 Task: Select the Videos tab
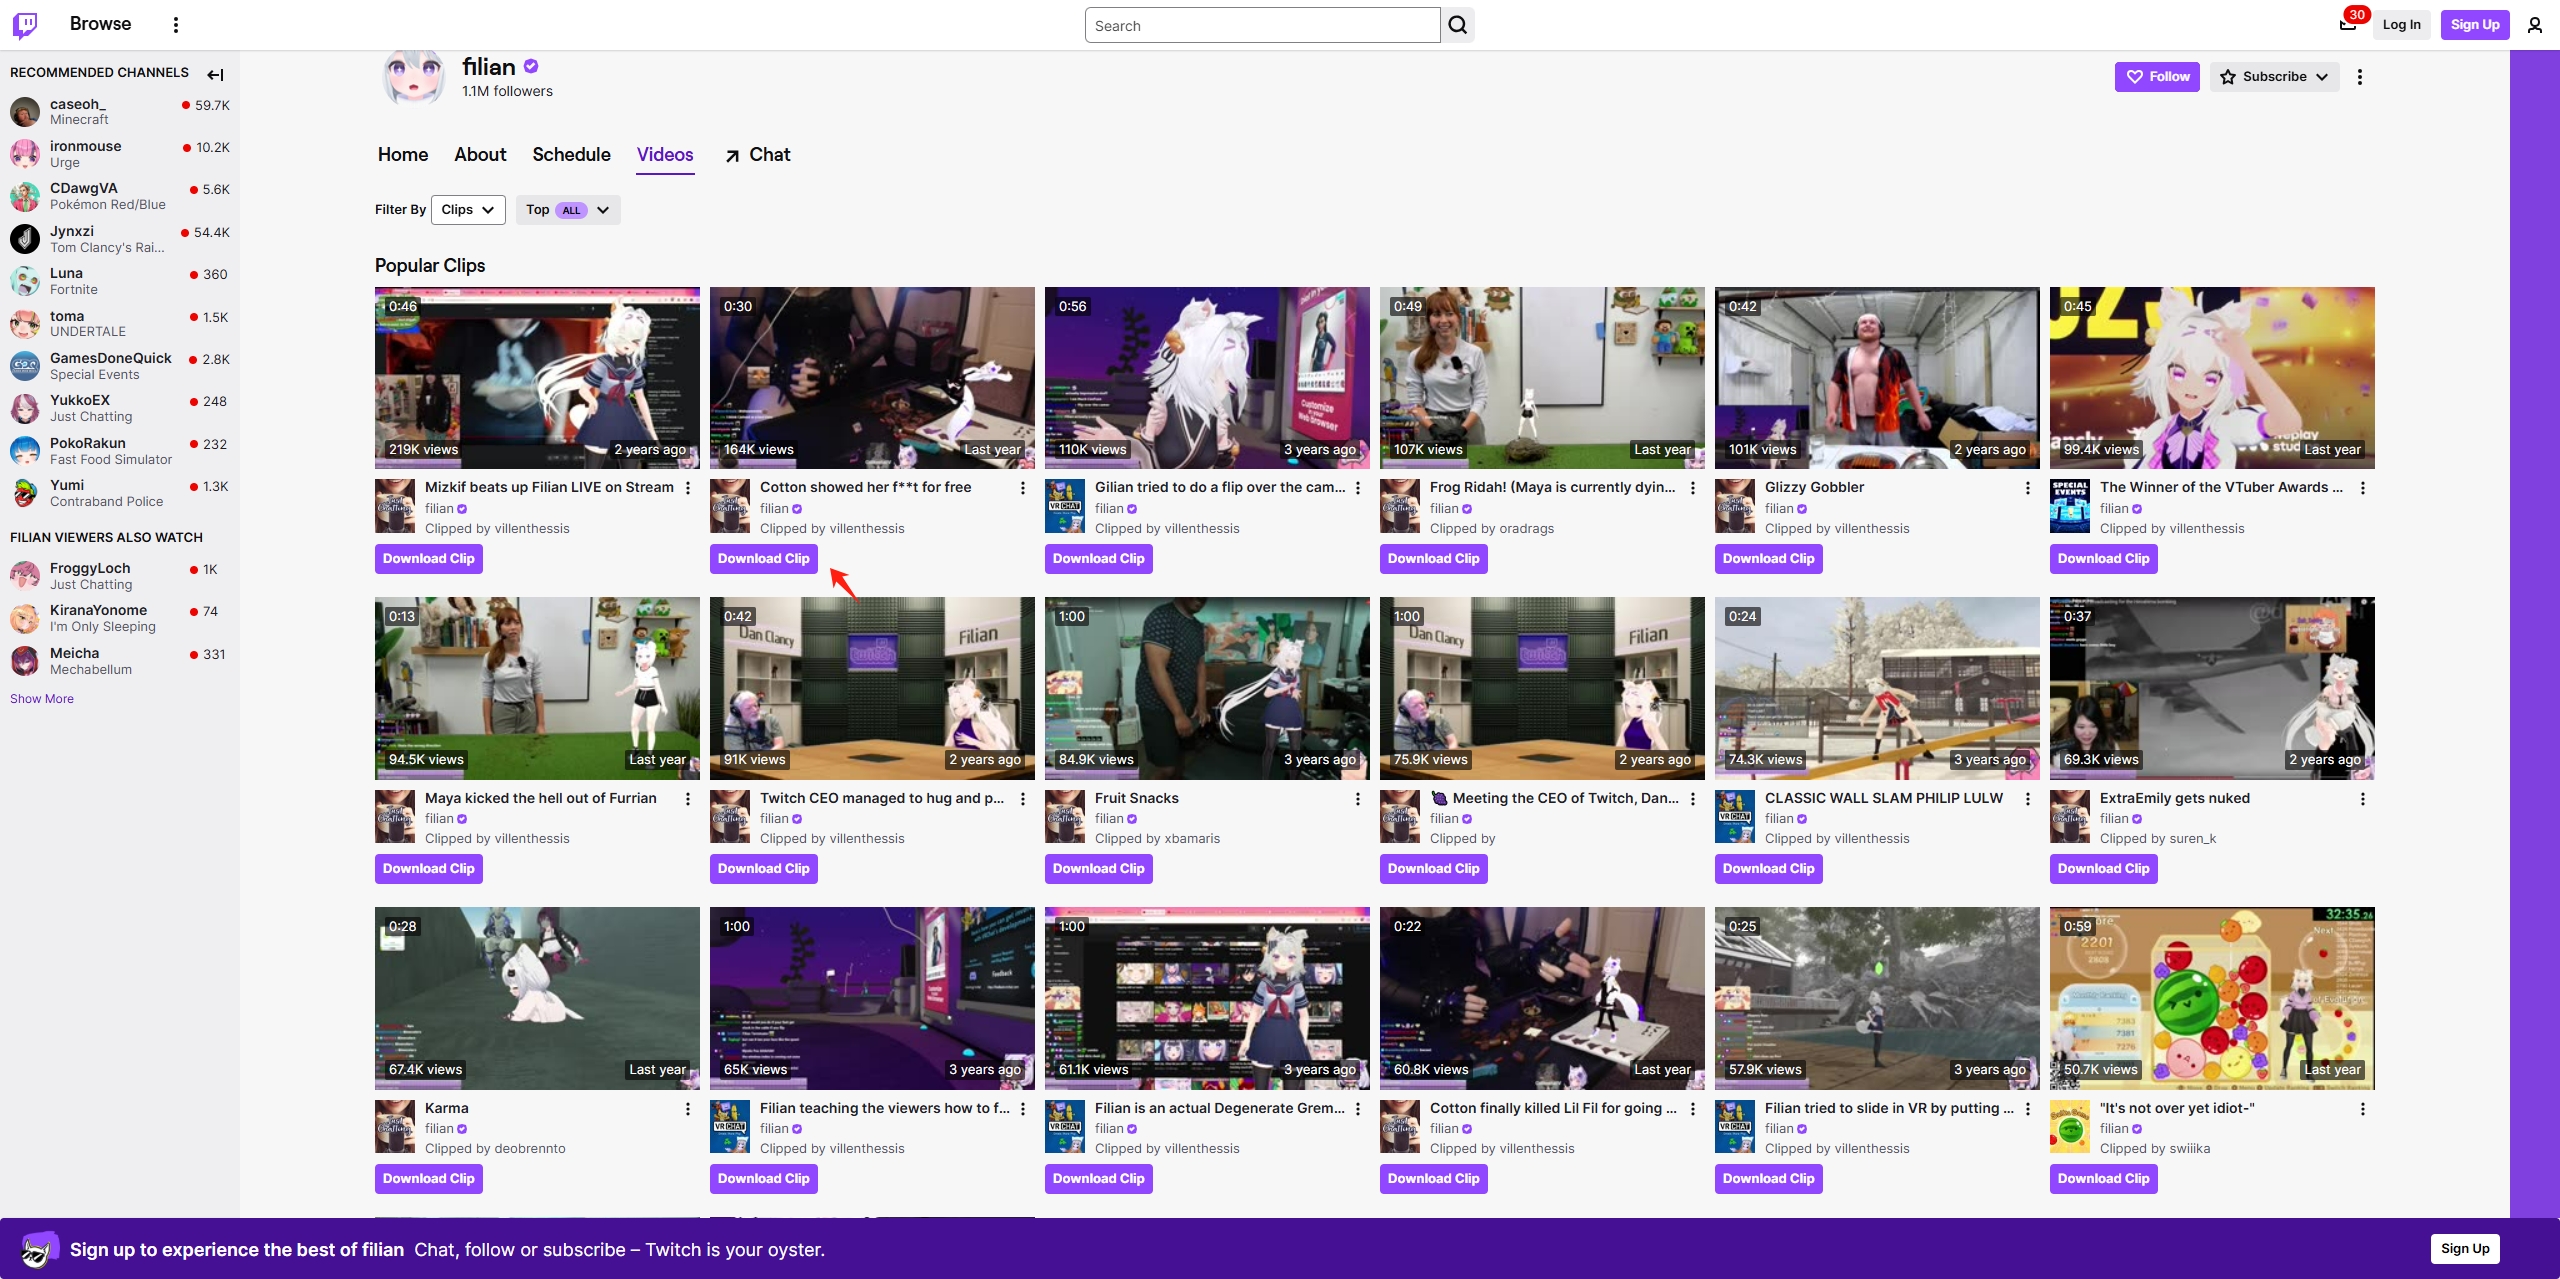click(x=664, y=155)
